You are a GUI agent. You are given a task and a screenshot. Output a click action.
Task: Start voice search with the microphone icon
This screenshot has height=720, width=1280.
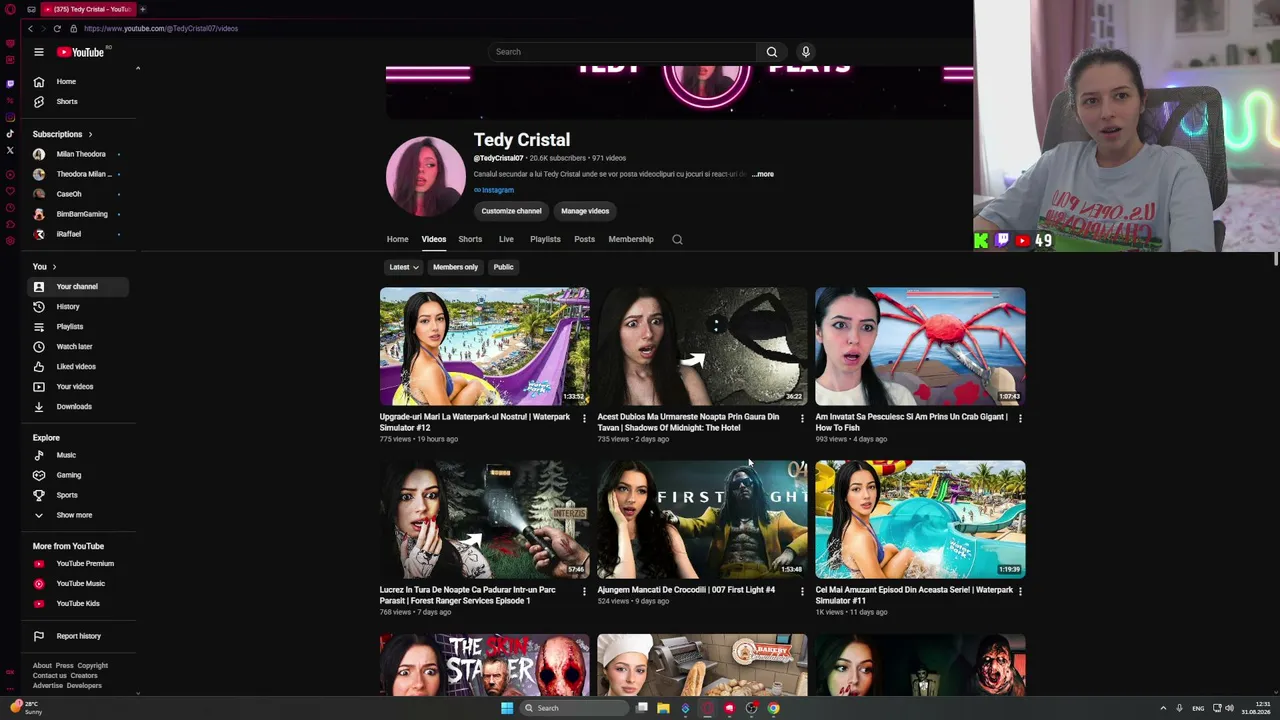point(805,52)
